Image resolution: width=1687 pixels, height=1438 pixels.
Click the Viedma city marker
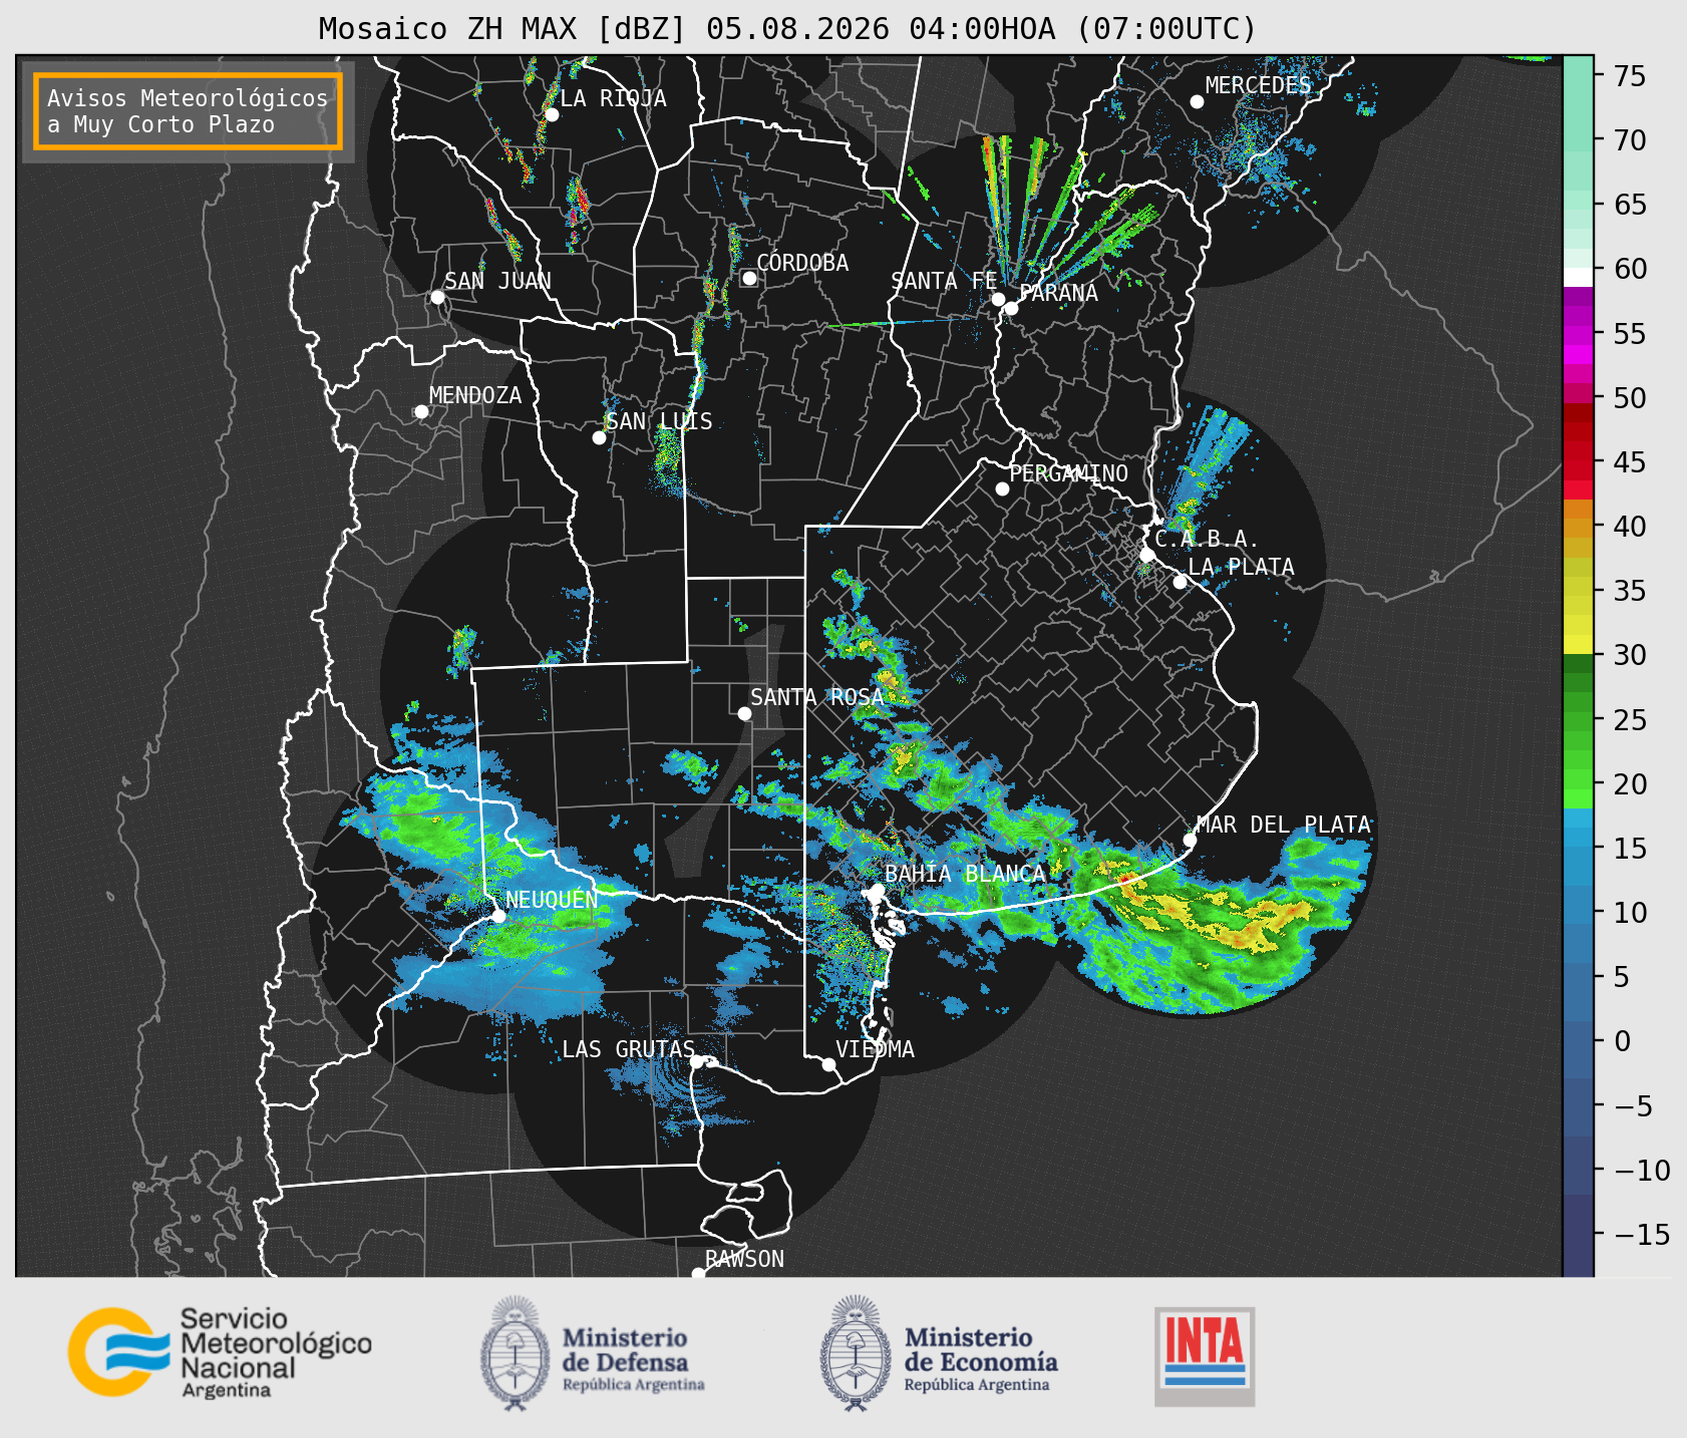828,1064
